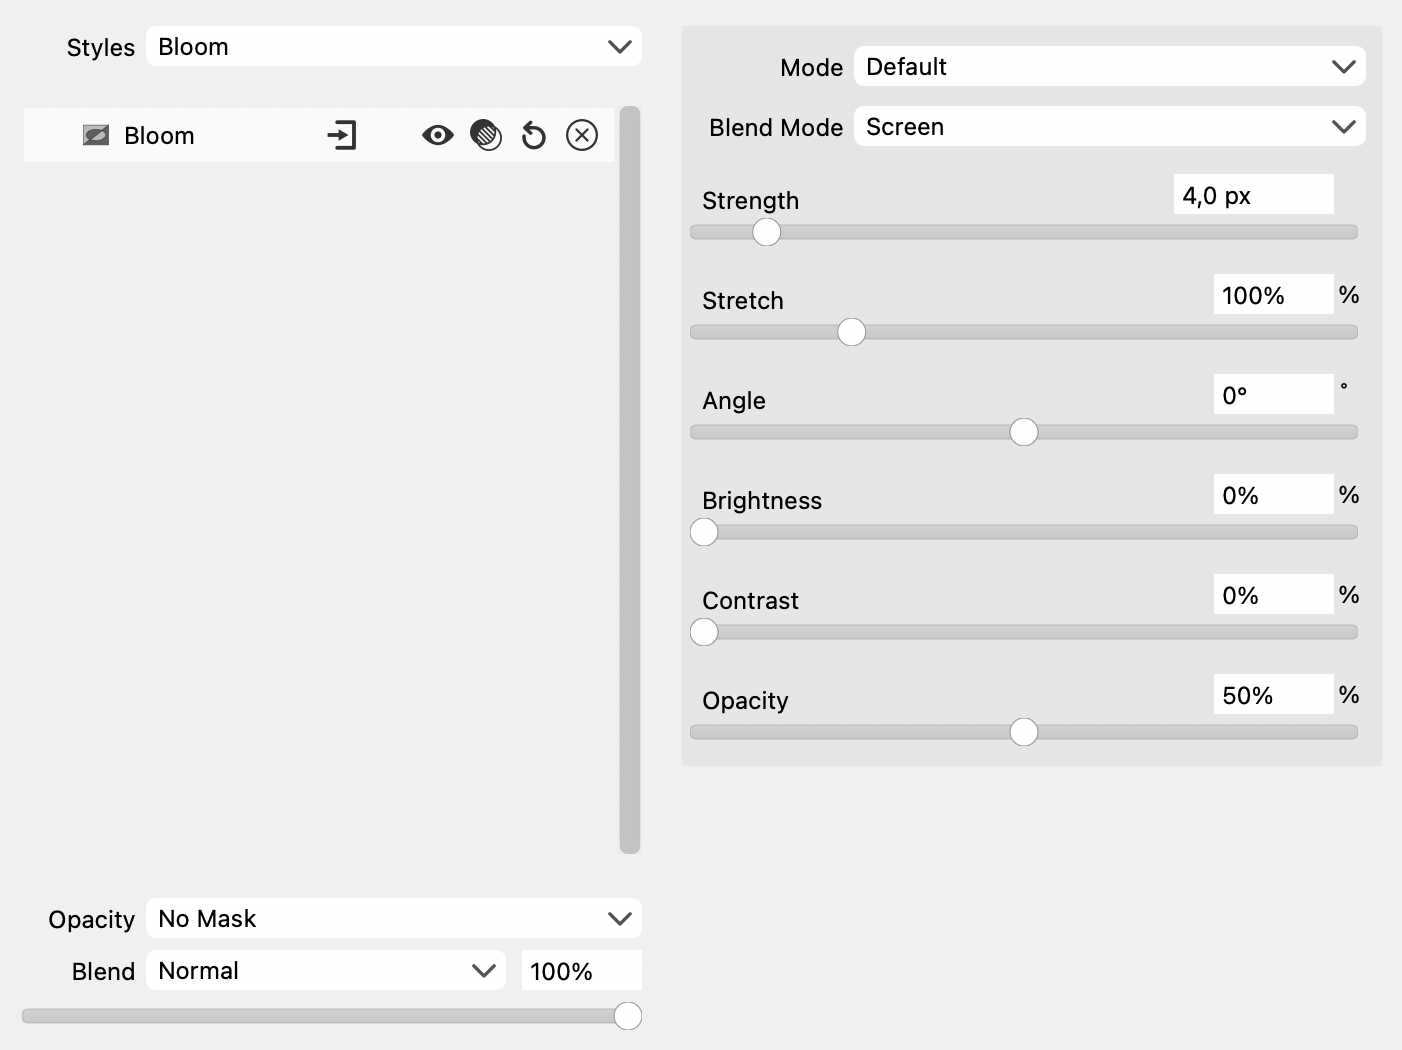Open the Opacity No Mask dropdown
This screenshot has width=1402, height=1050.
click(x=394, y=919)
